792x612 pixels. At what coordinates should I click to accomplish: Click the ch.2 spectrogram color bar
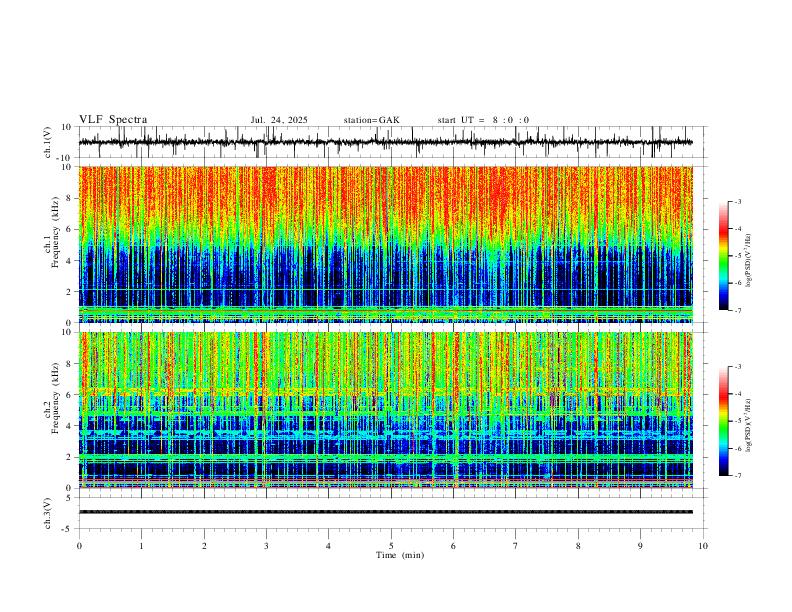724,421
